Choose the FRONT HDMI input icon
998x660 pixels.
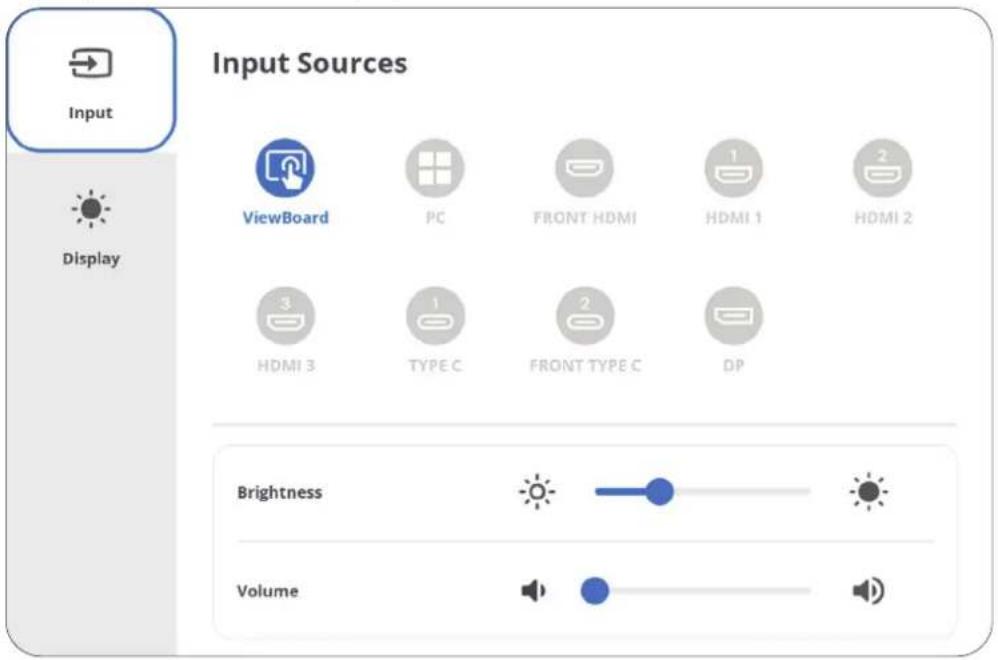(584, 168)
